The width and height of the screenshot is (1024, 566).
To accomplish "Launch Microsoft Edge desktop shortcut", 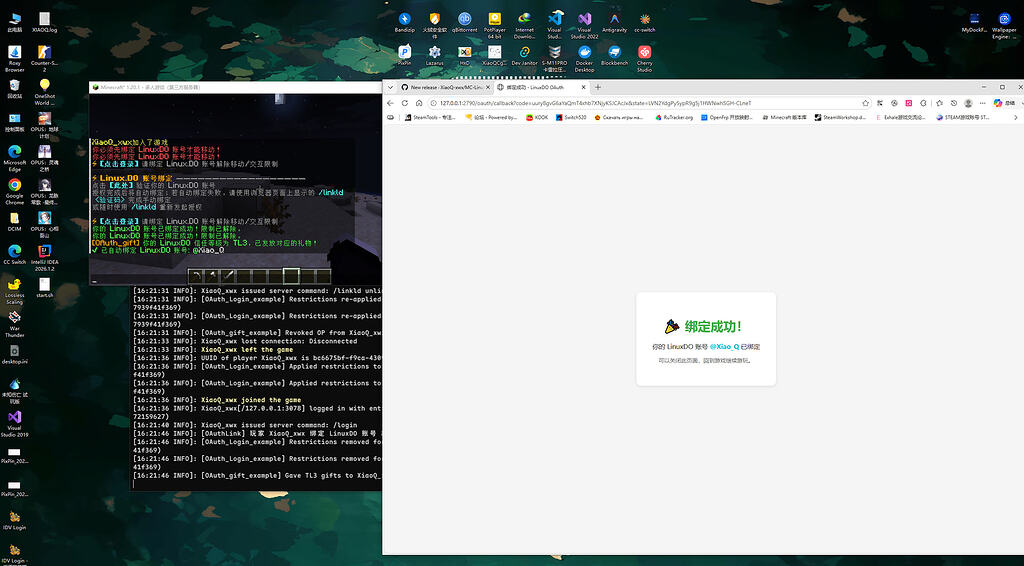I will [x=14, y=159].
